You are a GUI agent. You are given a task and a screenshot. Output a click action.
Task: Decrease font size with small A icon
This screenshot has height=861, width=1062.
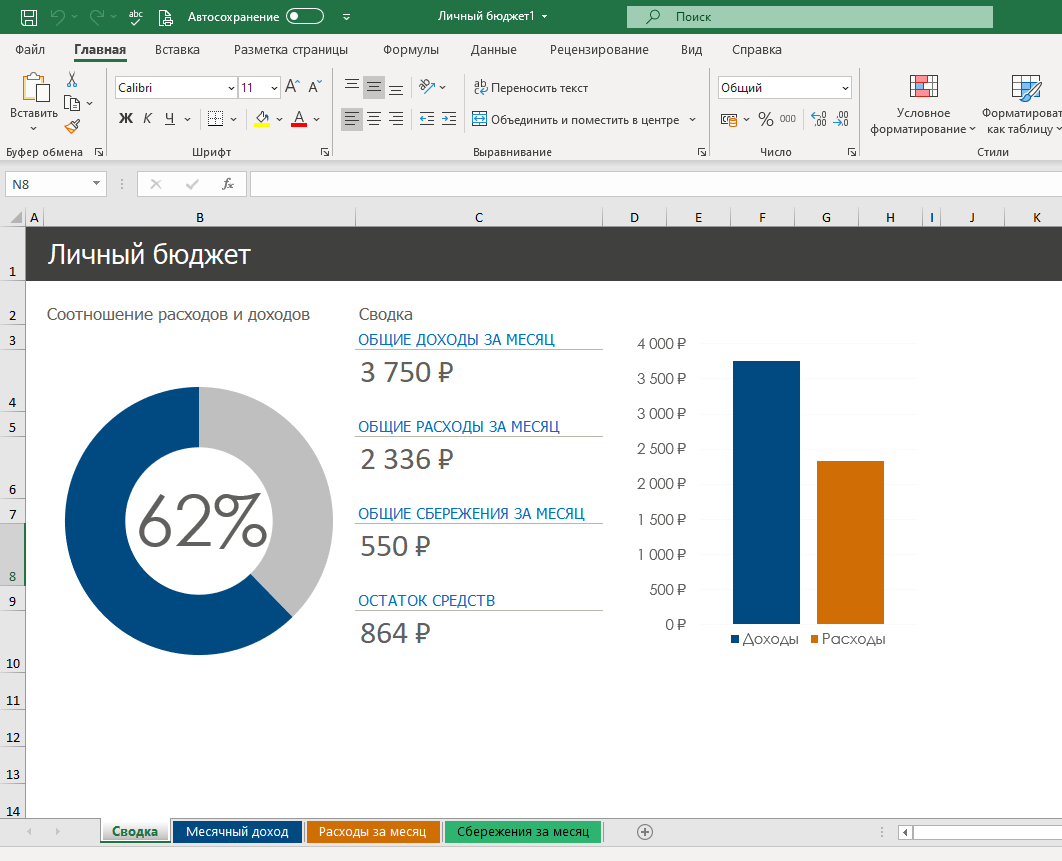point(315,86)
